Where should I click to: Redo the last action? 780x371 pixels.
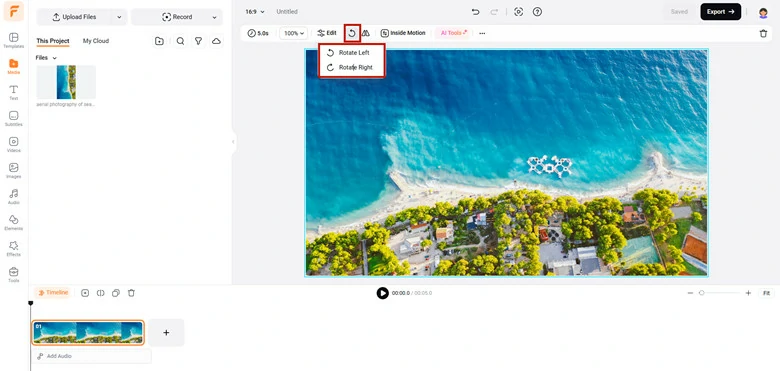pos(494,12)
